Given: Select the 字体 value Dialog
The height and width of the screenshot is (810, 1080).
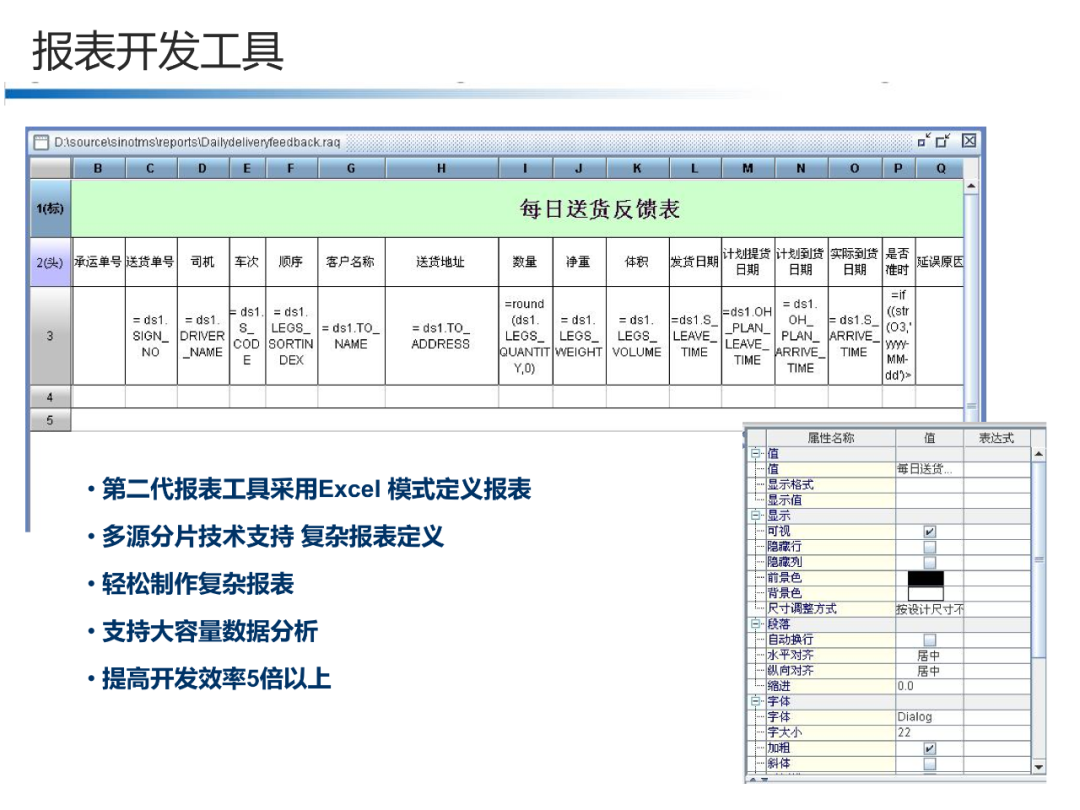Looking at the screenshot, I should 929,717.
